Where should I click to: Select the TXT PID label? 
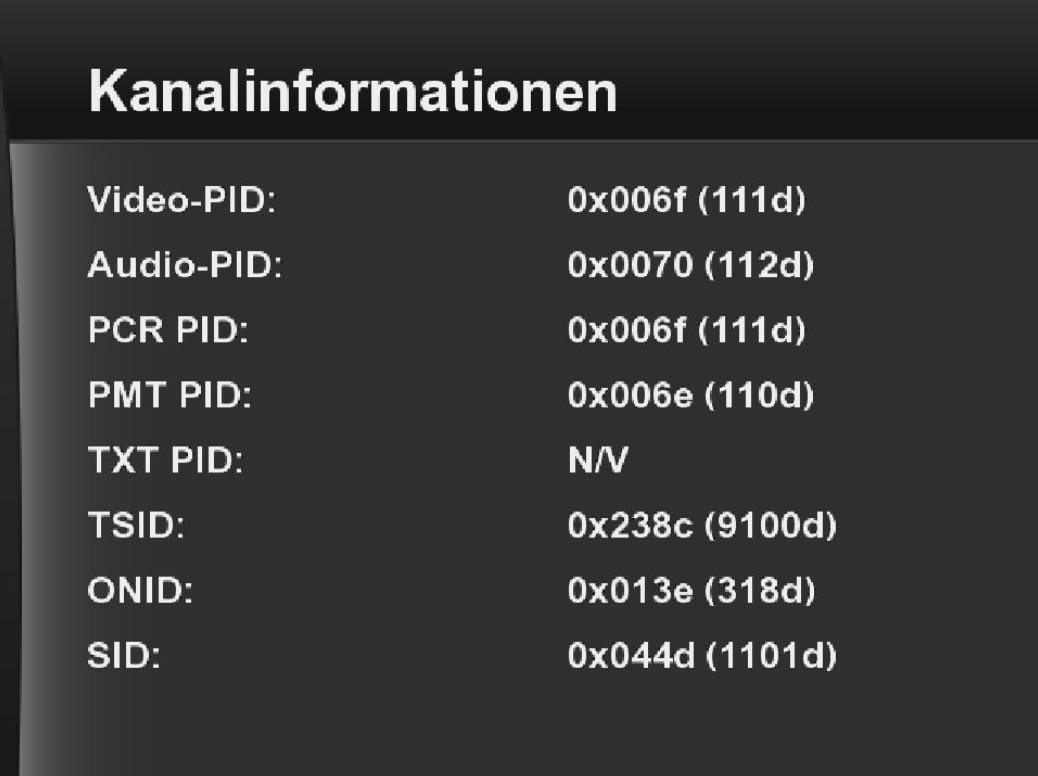(166, 461)
